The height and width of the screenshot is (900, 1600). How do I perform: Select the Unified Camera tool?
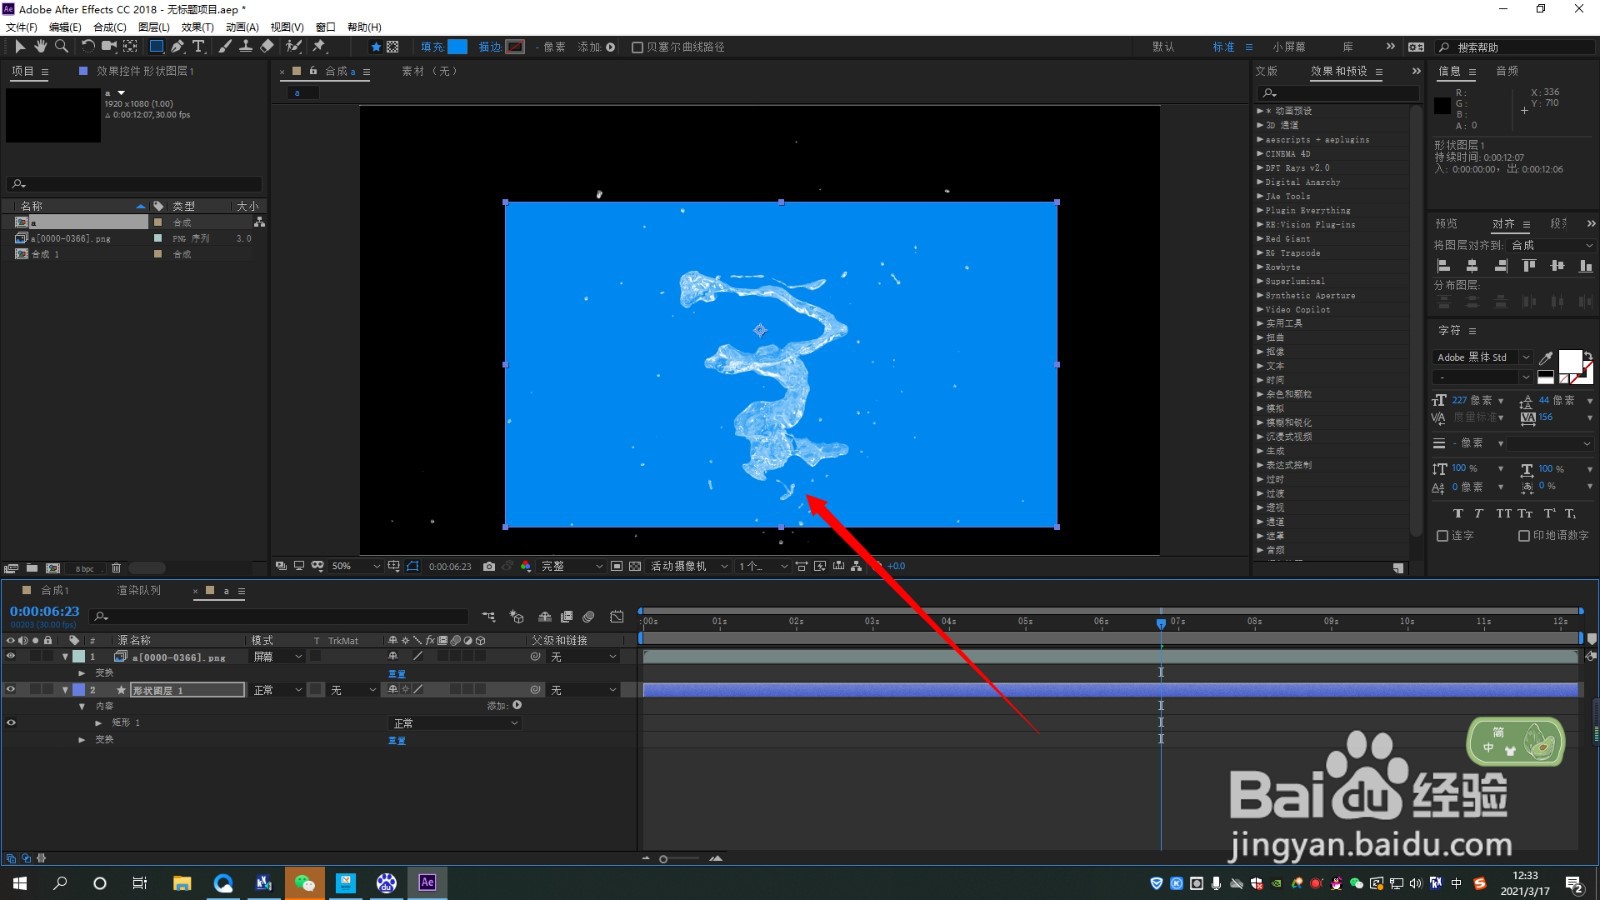pyautogui.click(x=109, y=46)
